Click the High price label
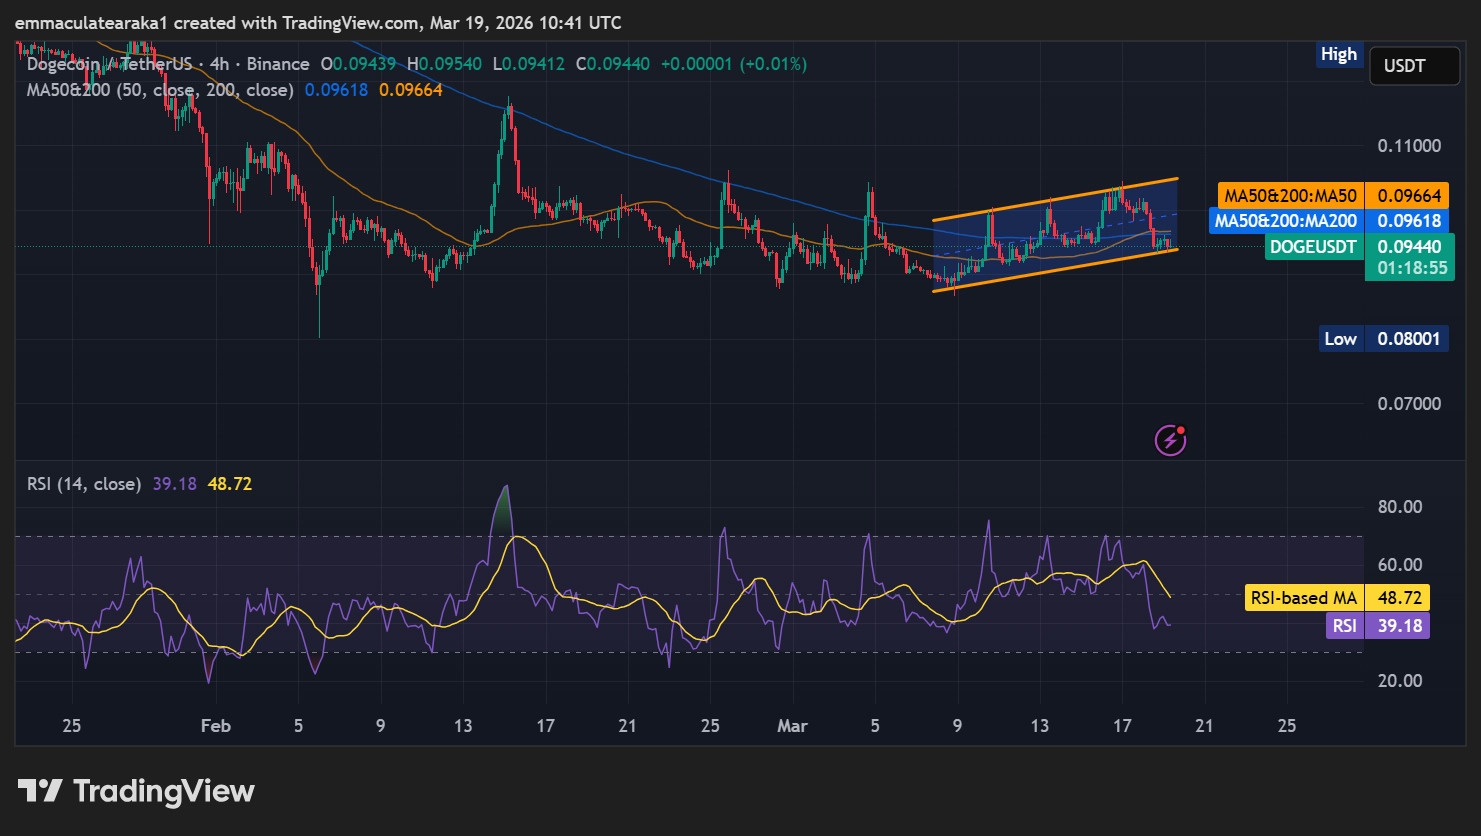This screenshot has width=1481, height=836. 1338,55
